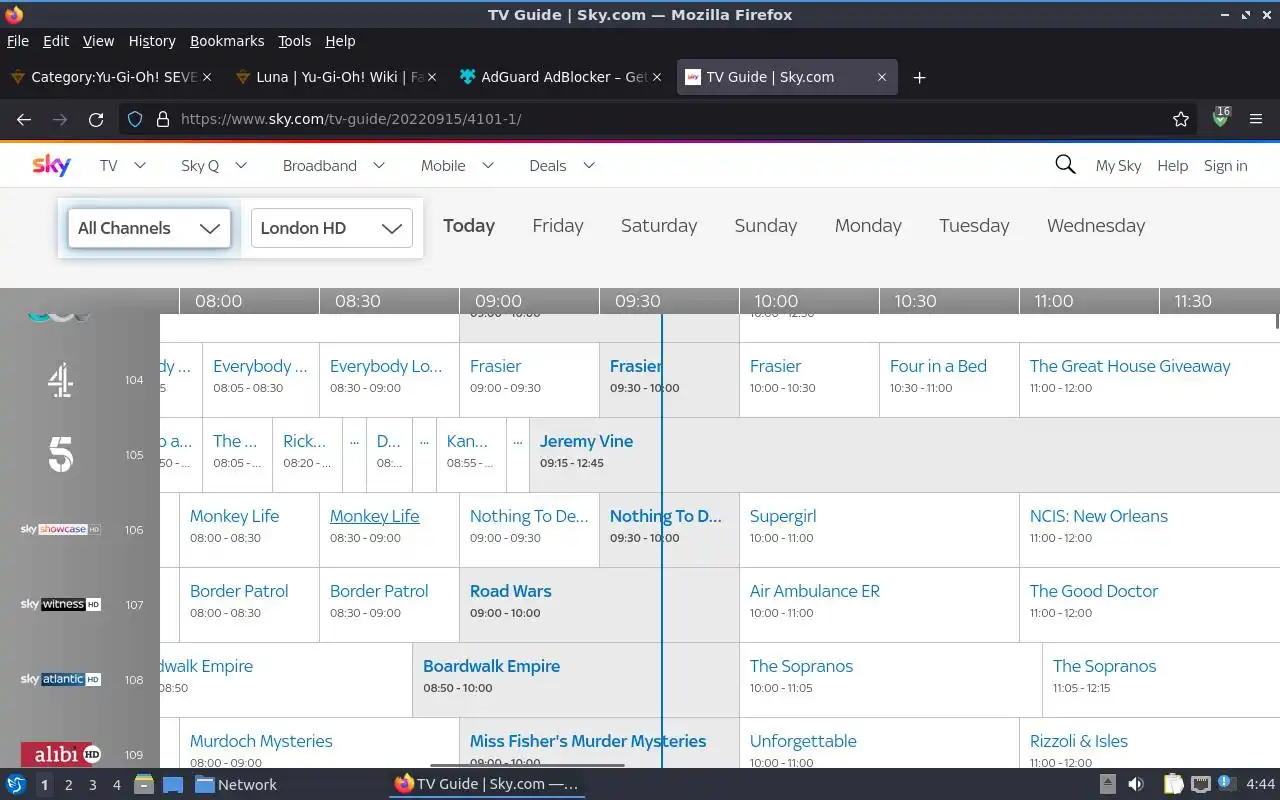
Task: Select Wednesday in the day selector
Action: click(x=1096, y=226)
